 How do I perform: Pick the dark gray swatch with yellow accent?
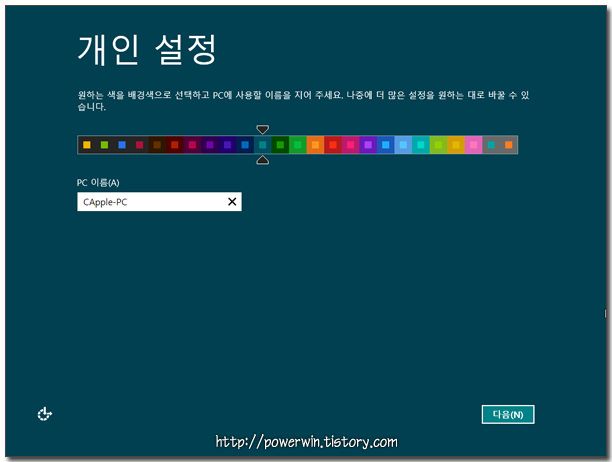click(87, 145)
